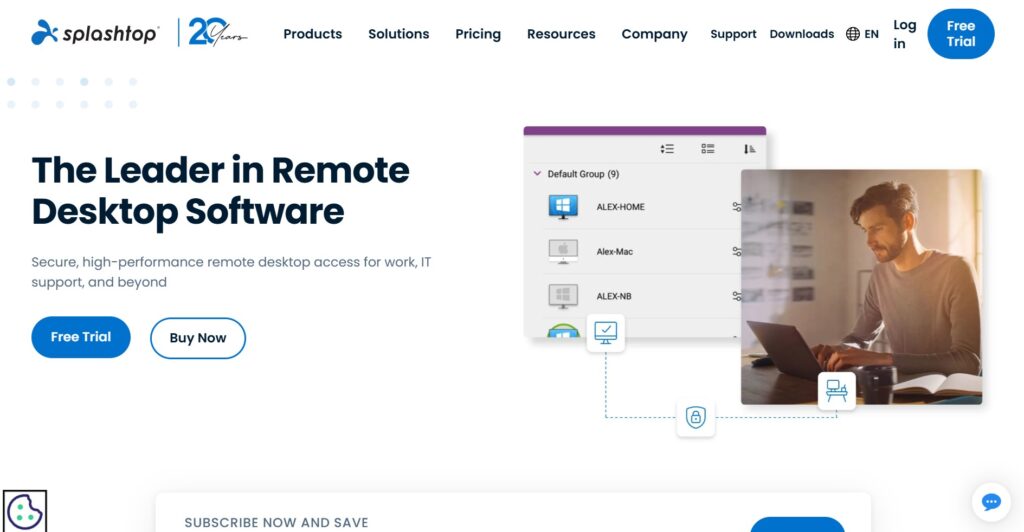Image resolution: width=1024 pixels, height=532 pixels.
Task: Open the Products menu
Action: pos(312,34)
